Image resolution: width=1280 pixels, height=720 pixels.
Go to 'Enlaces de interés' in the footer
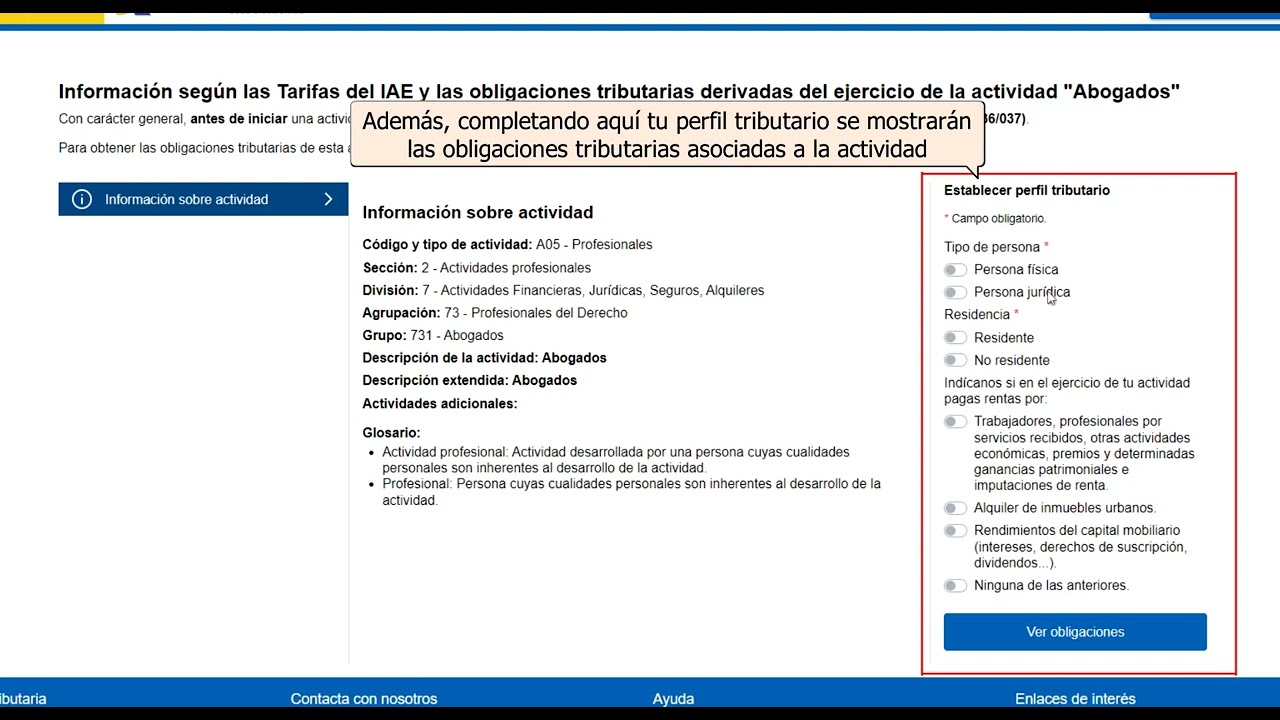(1075, 699)
